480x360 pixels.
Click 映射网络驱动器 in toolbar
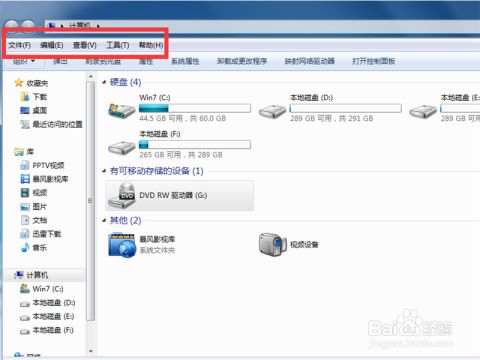[310, 61]
